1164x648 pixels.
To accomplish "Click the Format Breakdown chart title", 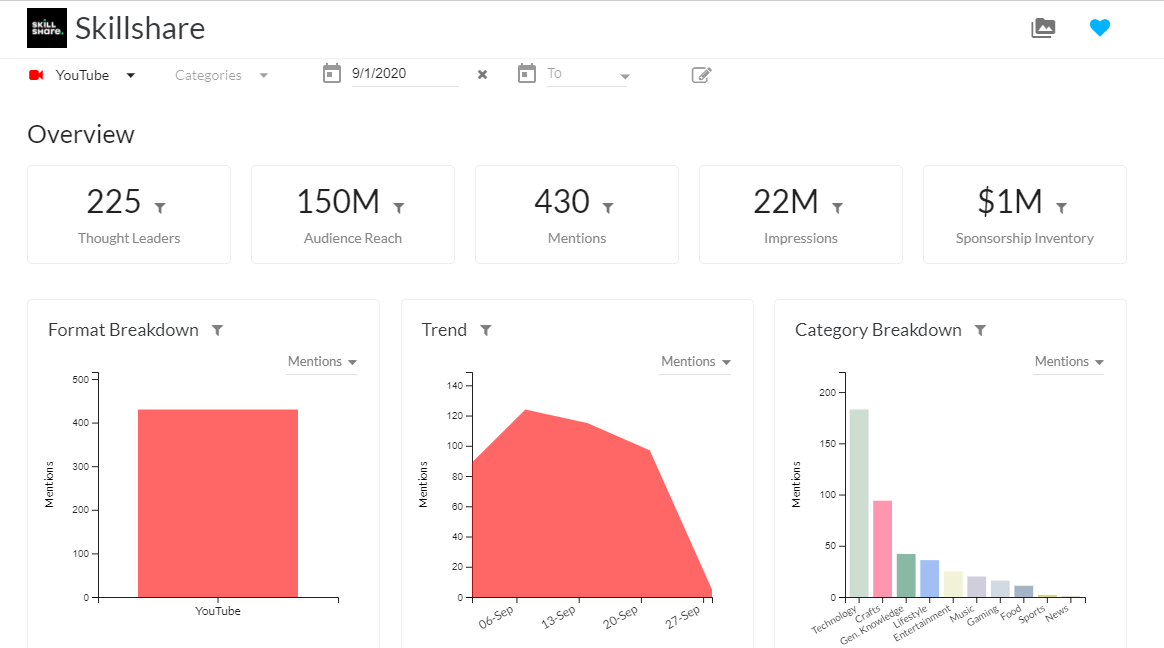I will click(123, 330).
